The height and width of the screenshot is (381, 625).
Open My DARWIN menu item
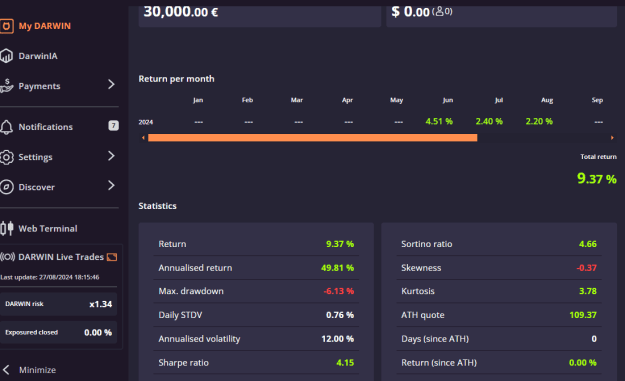[45, 26]
